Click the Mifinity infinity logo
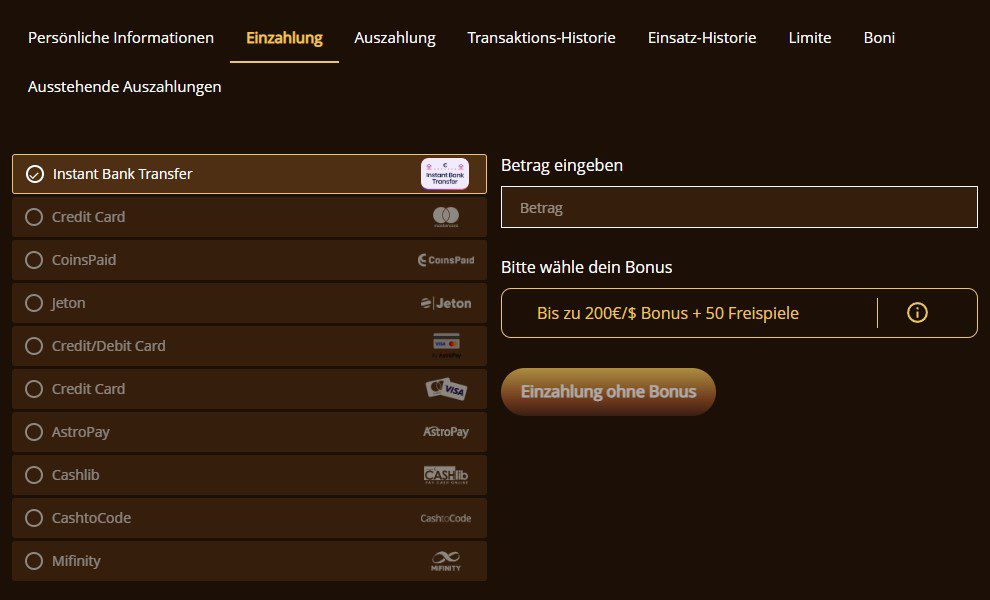This screenshot has width=990, height=600. click(x=446, y=561)
